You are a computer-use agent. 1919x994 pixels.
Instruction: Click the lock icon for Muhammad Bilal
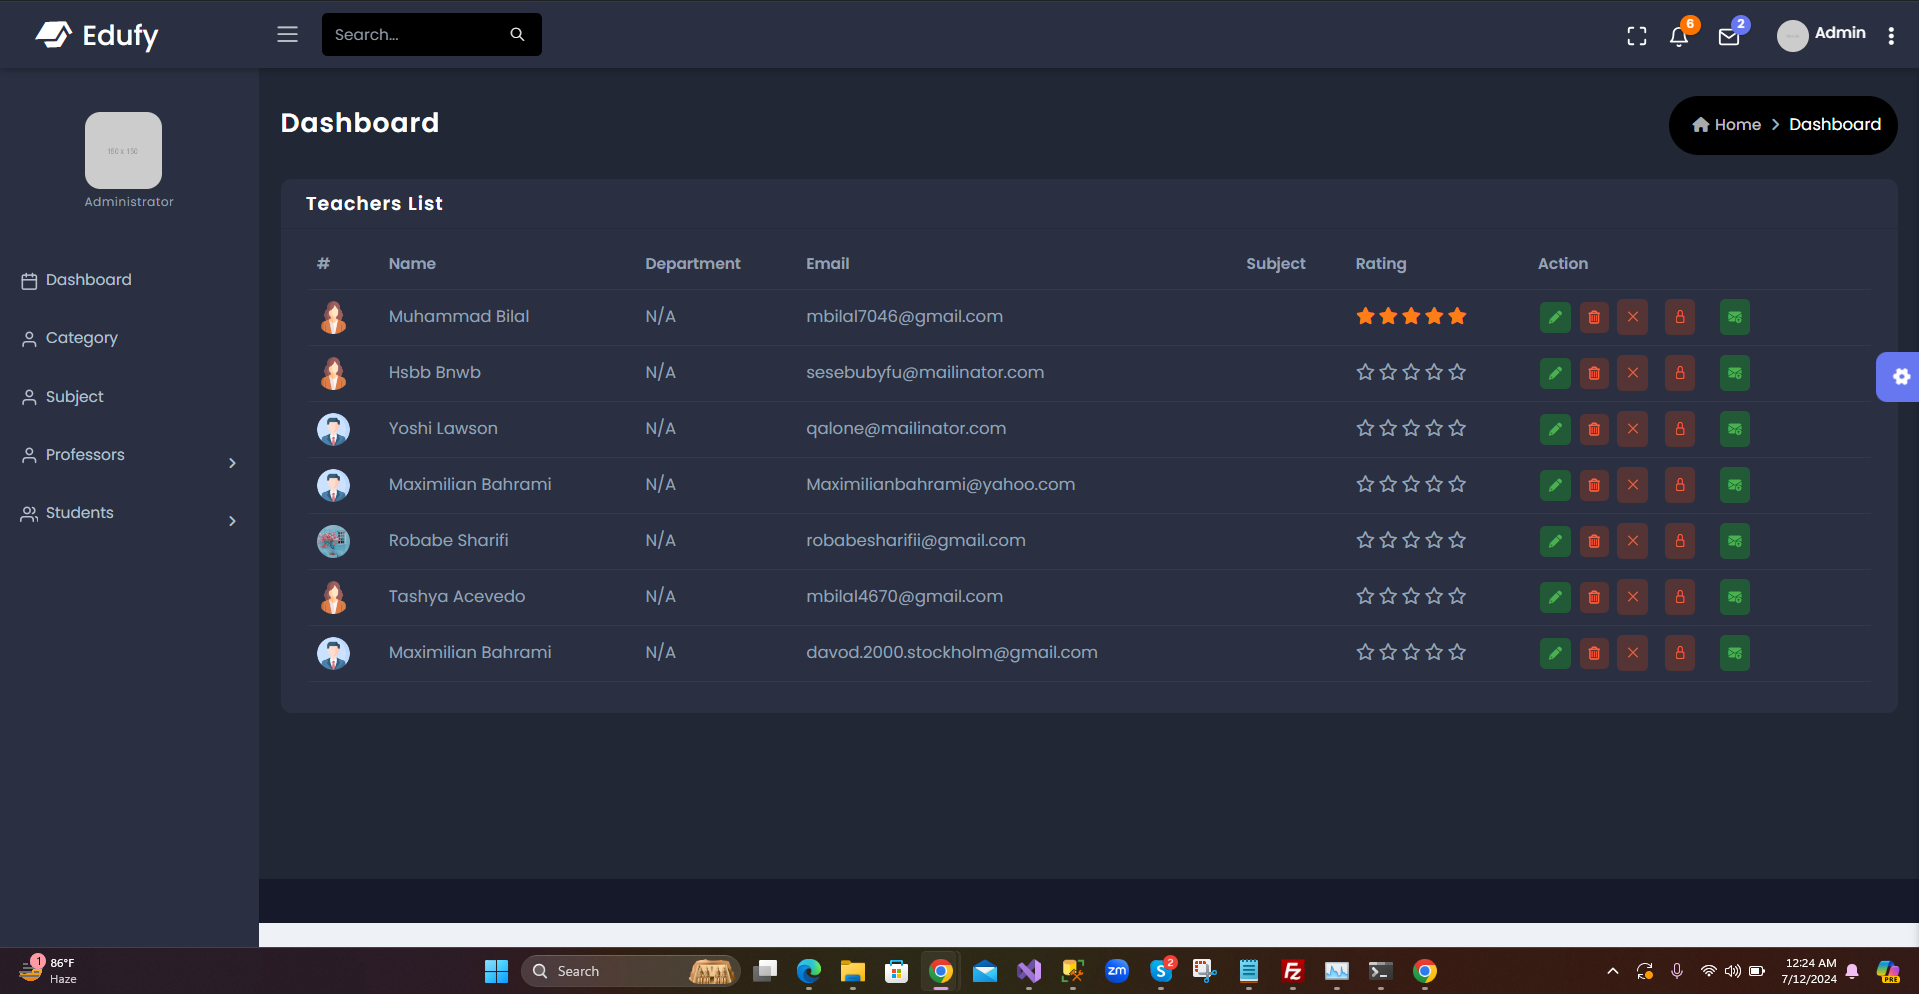point(1680,317)
